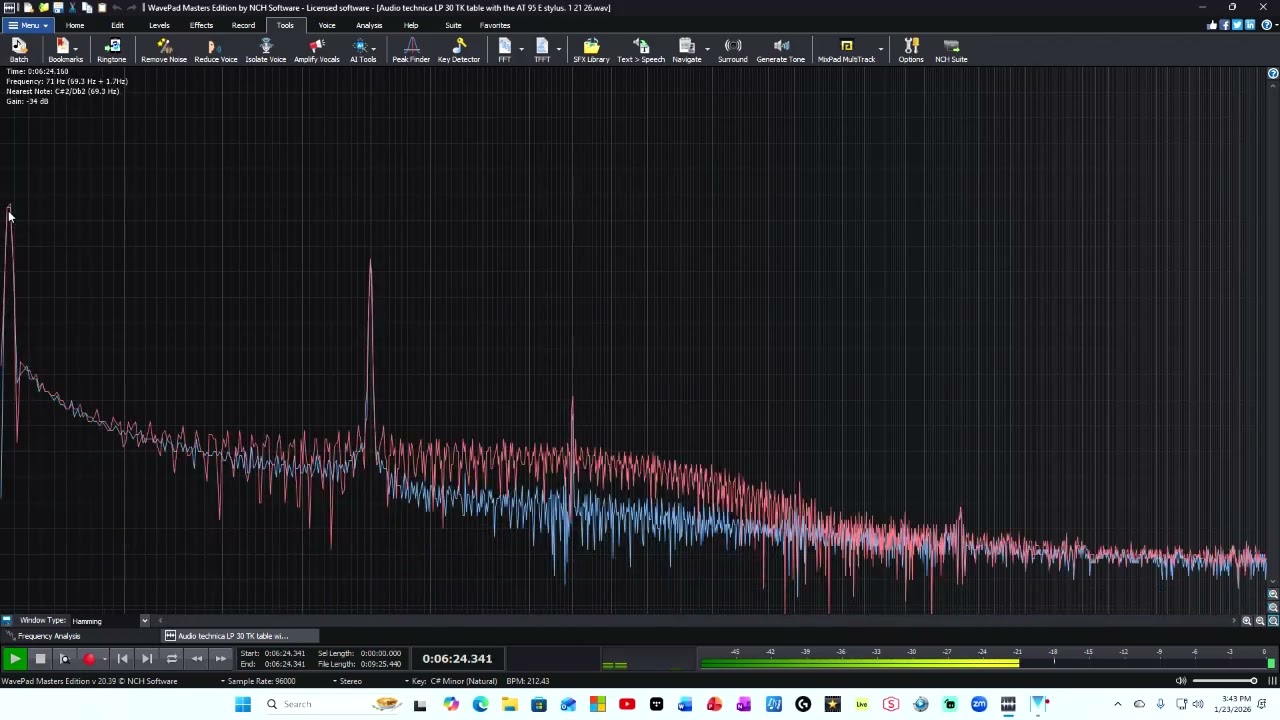Switch to the Analysis tab
This screenshot has height=720, width=1280.
tap(369, 25)
